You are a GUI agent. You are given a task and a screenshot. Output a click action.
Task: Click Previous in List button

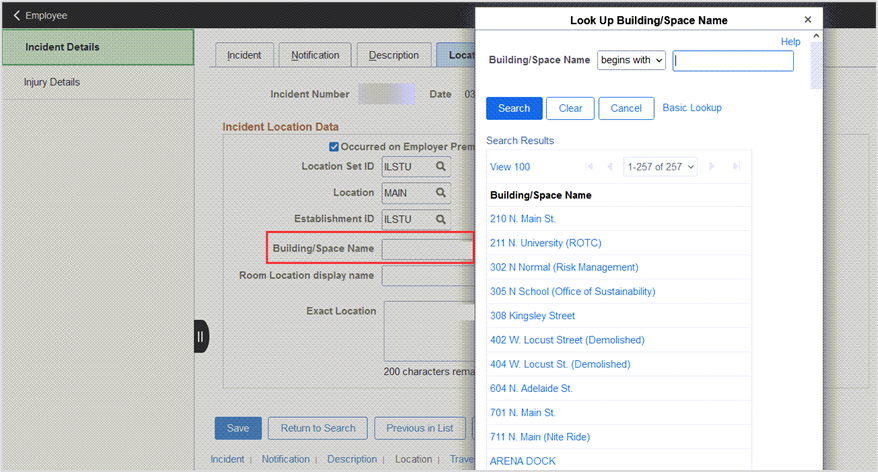coord(419,428)
